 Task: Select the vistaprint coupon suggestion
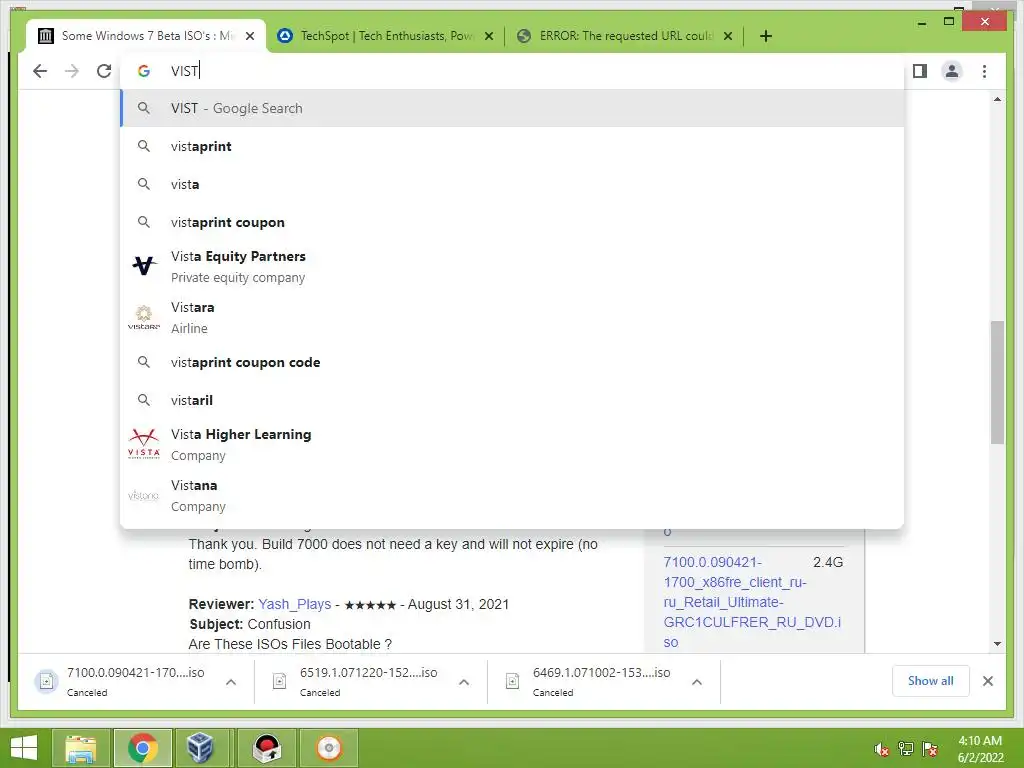[x=512, y=222]
